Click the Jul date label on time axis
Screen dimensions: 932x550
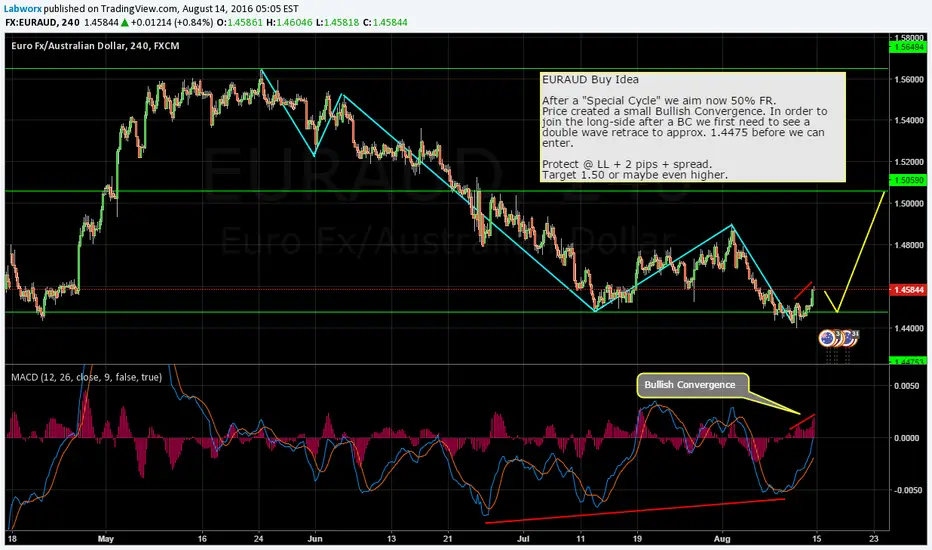524,539
